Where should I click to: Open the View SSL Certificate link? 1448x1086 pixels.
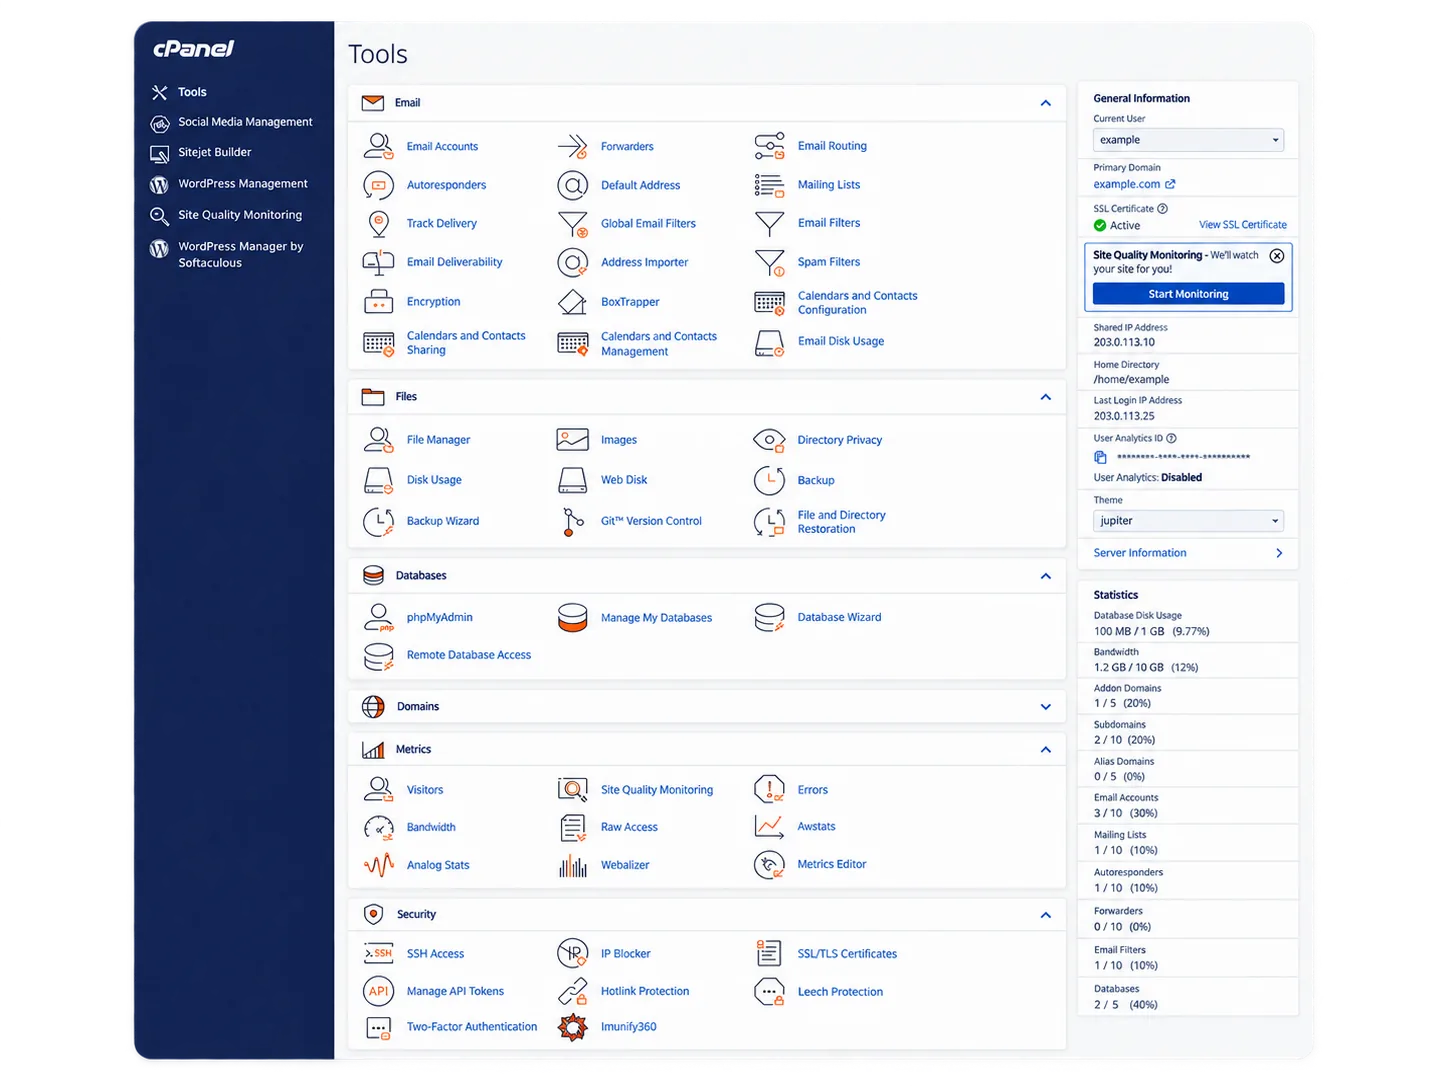tap(1242, 225)
